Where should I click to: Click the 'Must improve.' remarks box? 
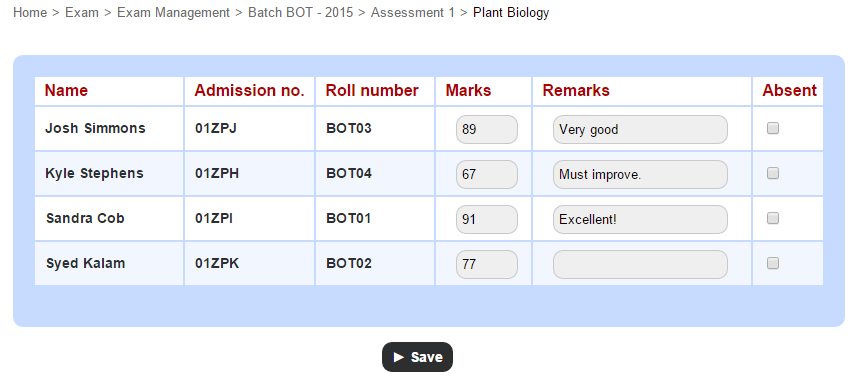click(x=640, y=175)
